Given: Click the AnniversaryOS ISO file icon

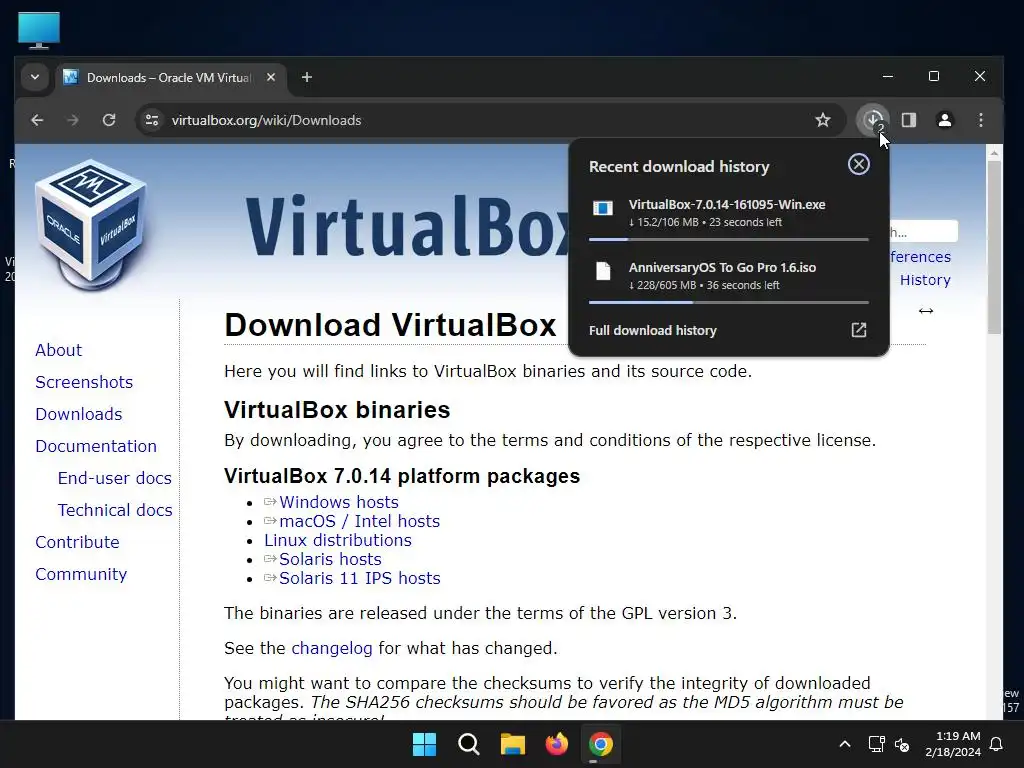Looking at the screenshot, I should tap(603, 271).
